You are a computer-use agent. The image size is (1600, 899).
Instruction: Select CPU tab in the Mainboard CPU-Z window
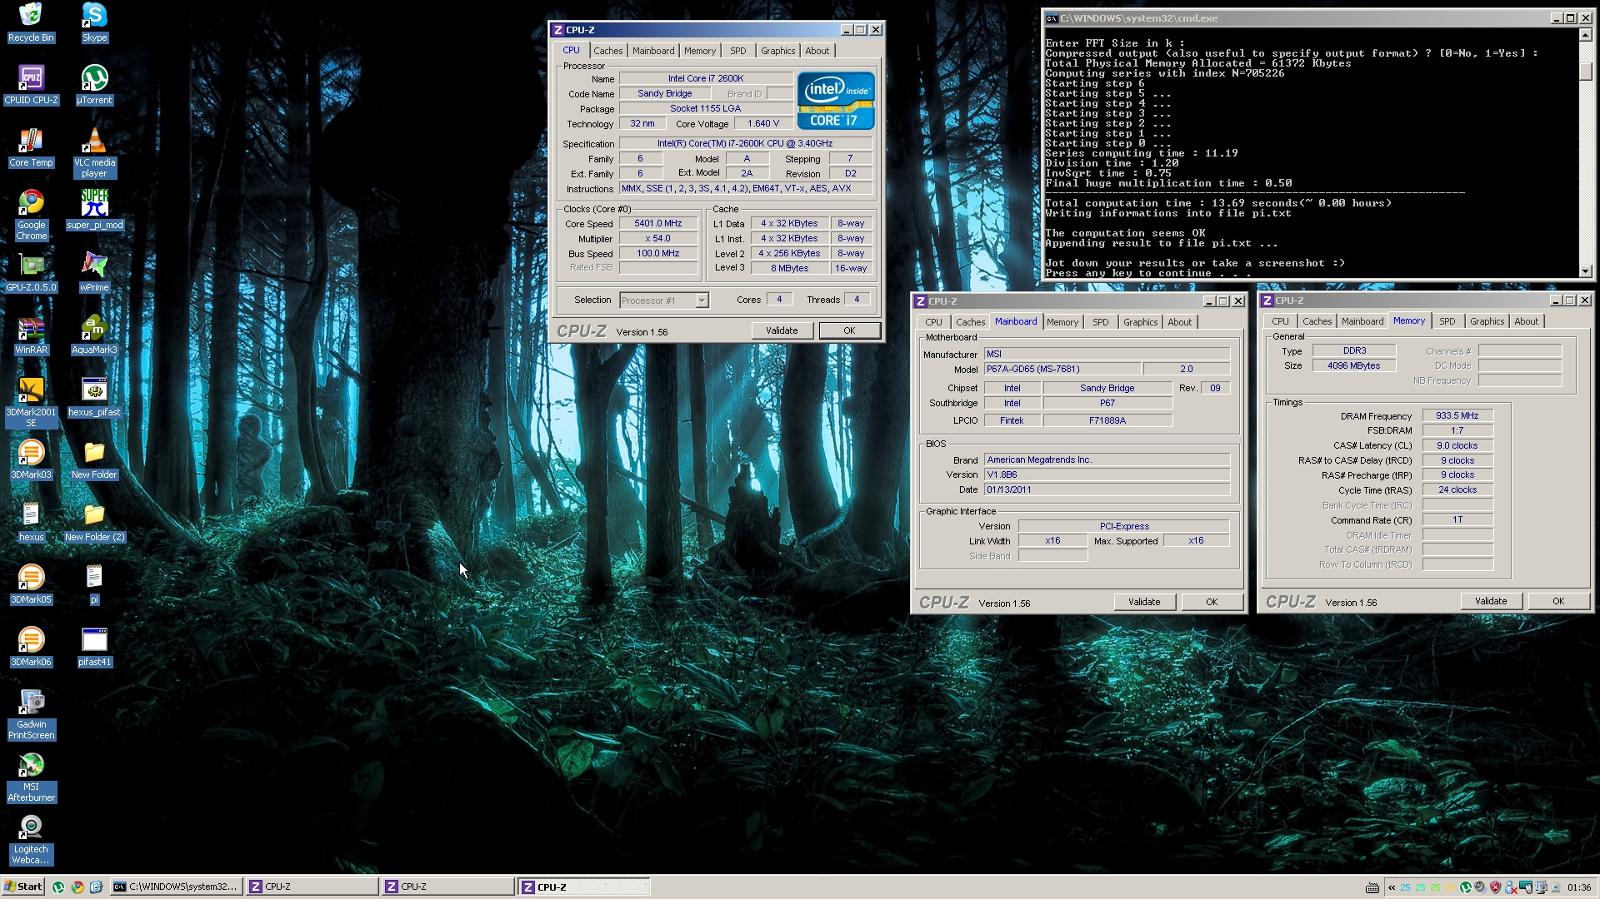(x=933, y=322)
